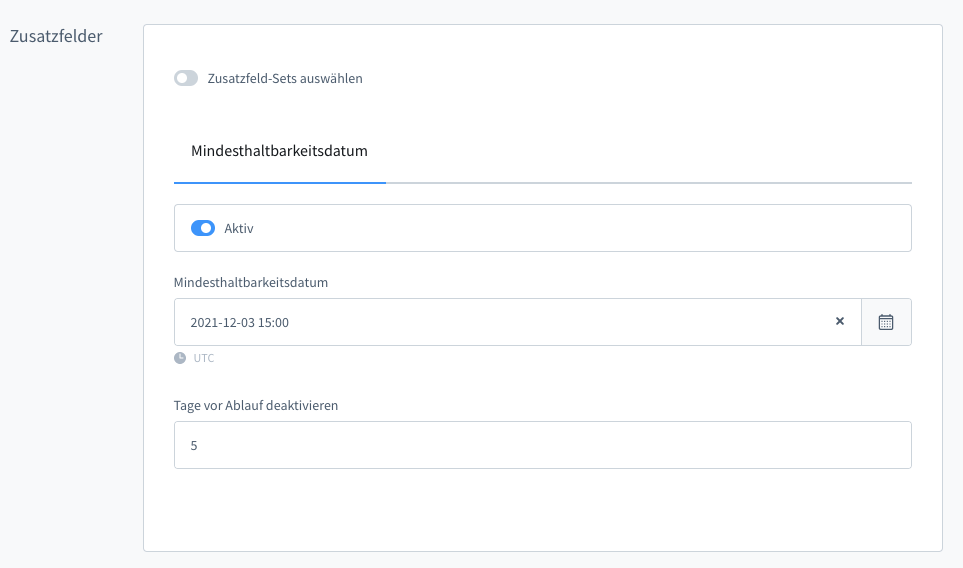This screenshot has height=568, width=963.
Task: Click the Zusatzfelder section heading
Action: coord(56,36)
